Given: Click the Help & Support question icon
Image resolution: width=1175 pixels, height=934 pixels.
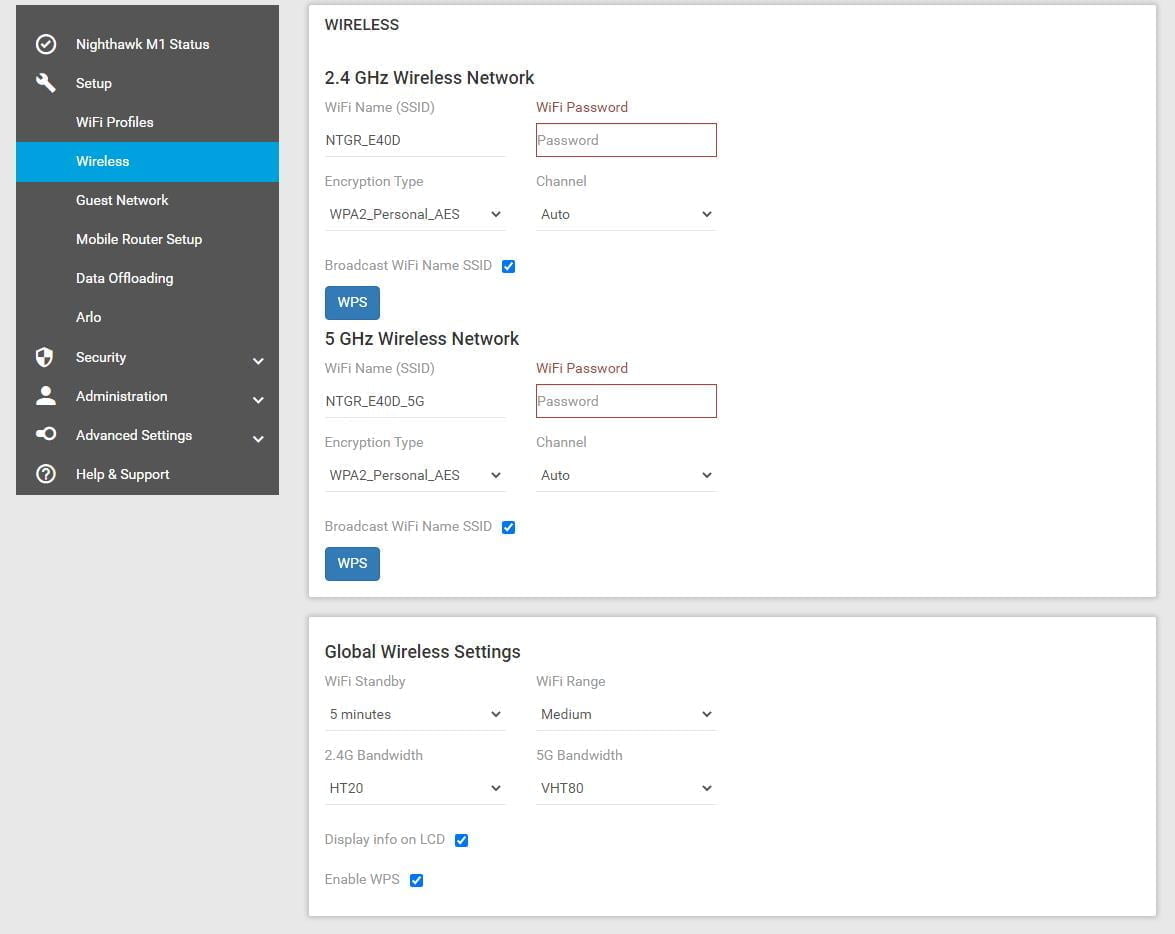Looking at the screenshot, I should click(x=46, y=474).
